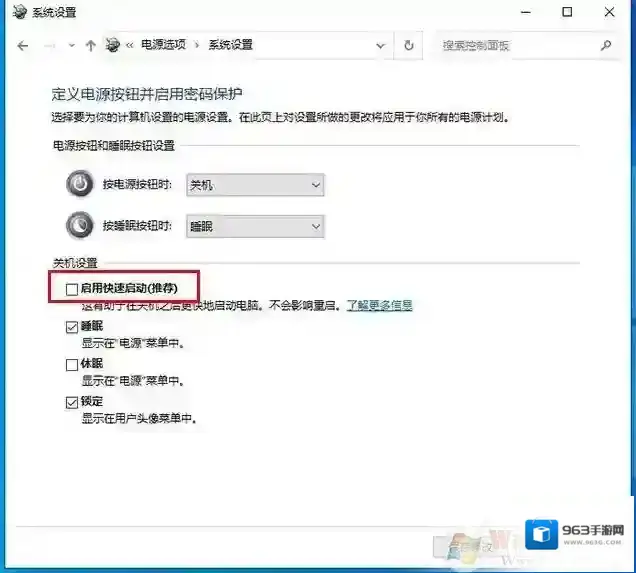This screenshot has width=636, height=573.
Task: Click the 按电源按钮时 label
Action: [137, 185]
